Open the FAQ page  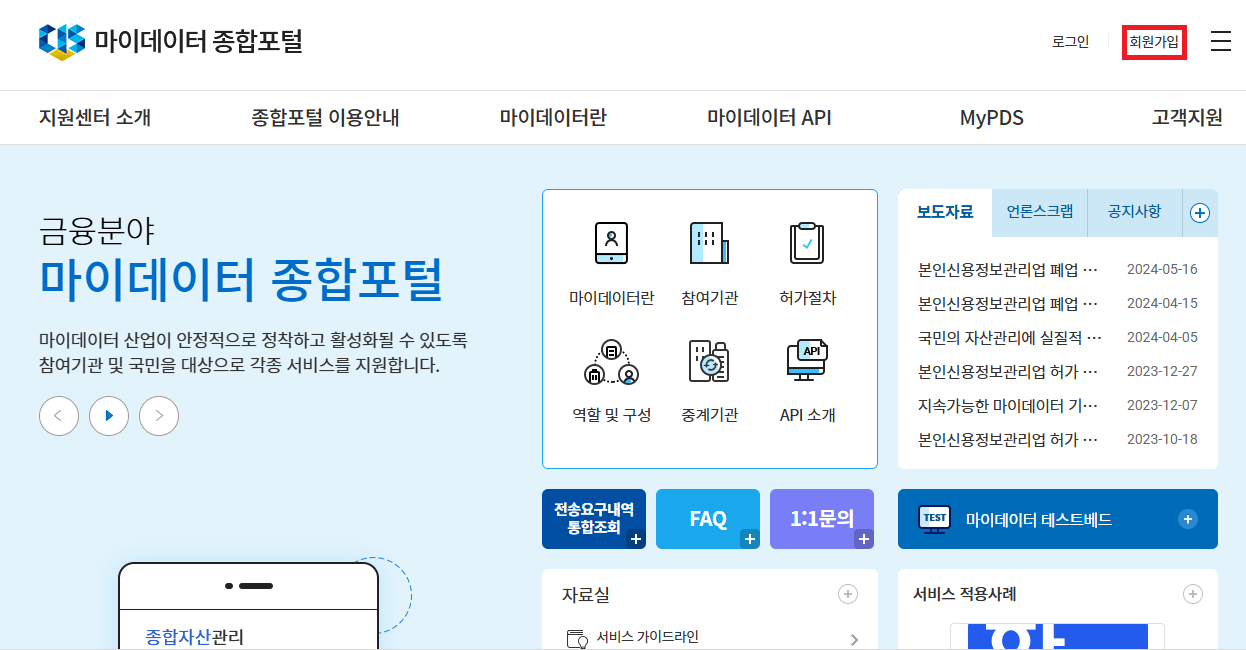tap(708, 518)
